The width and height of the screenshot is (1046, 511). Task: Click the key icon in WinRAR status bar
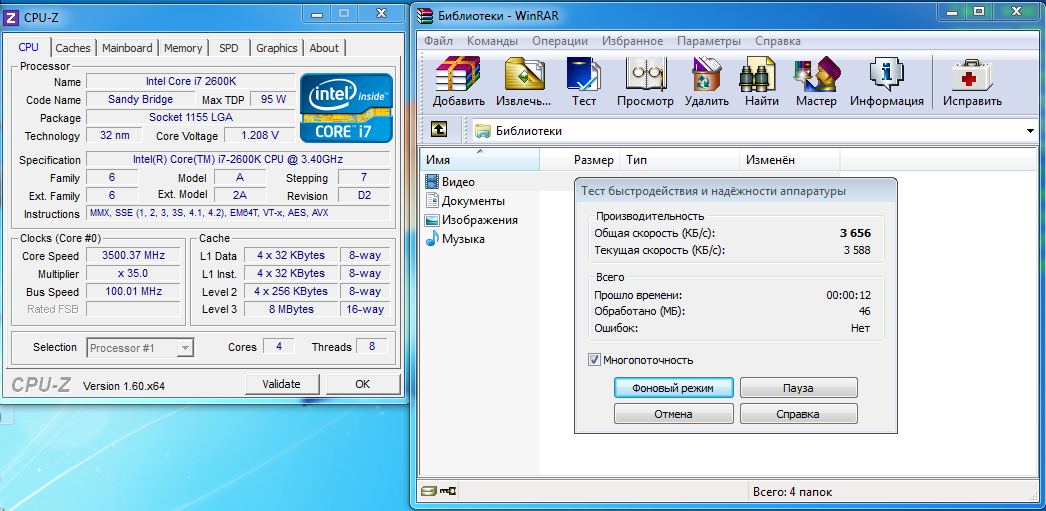click(x=447, y=492)
